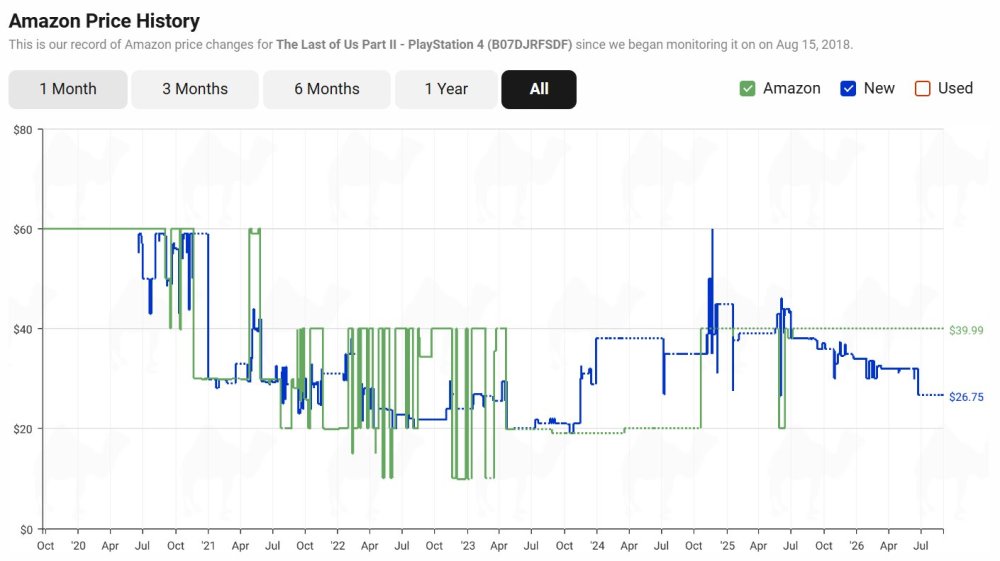1000x561 pixels.
Task: Click the $39.99 Amazon price label
Action: tap(966, 330)
